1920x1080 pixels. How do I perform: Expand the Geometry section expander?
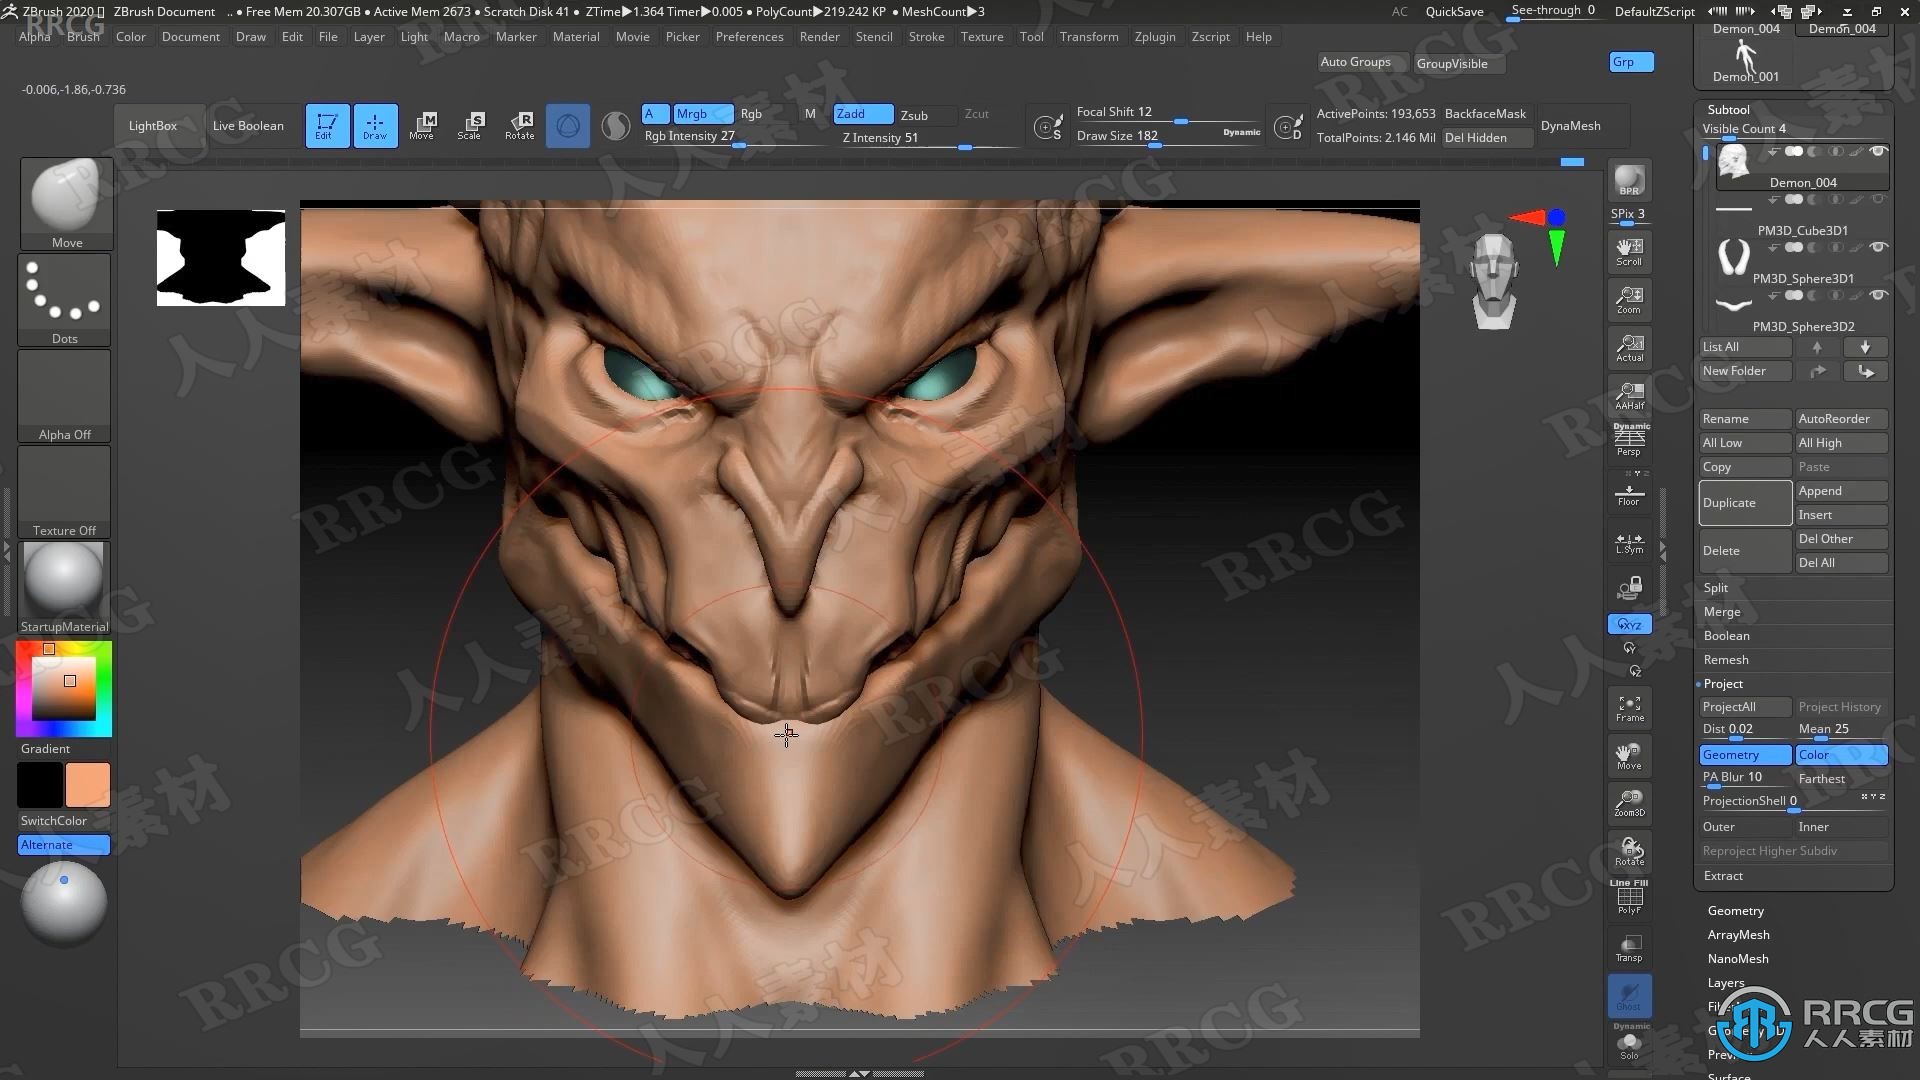[1735, 910]
